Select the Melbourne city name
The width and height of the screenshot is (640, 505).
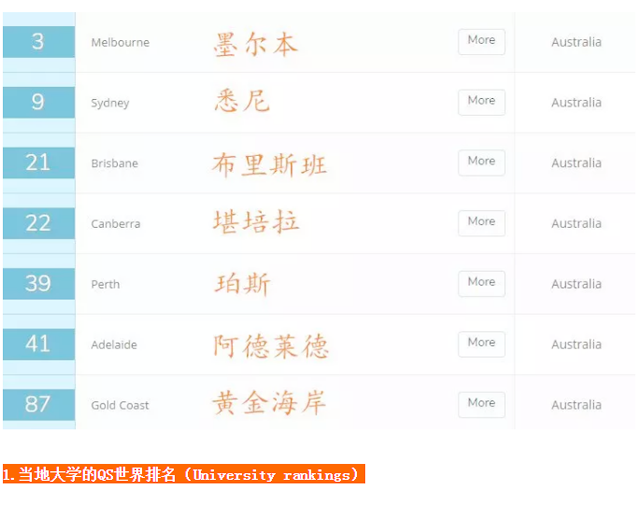click(120, 42)
